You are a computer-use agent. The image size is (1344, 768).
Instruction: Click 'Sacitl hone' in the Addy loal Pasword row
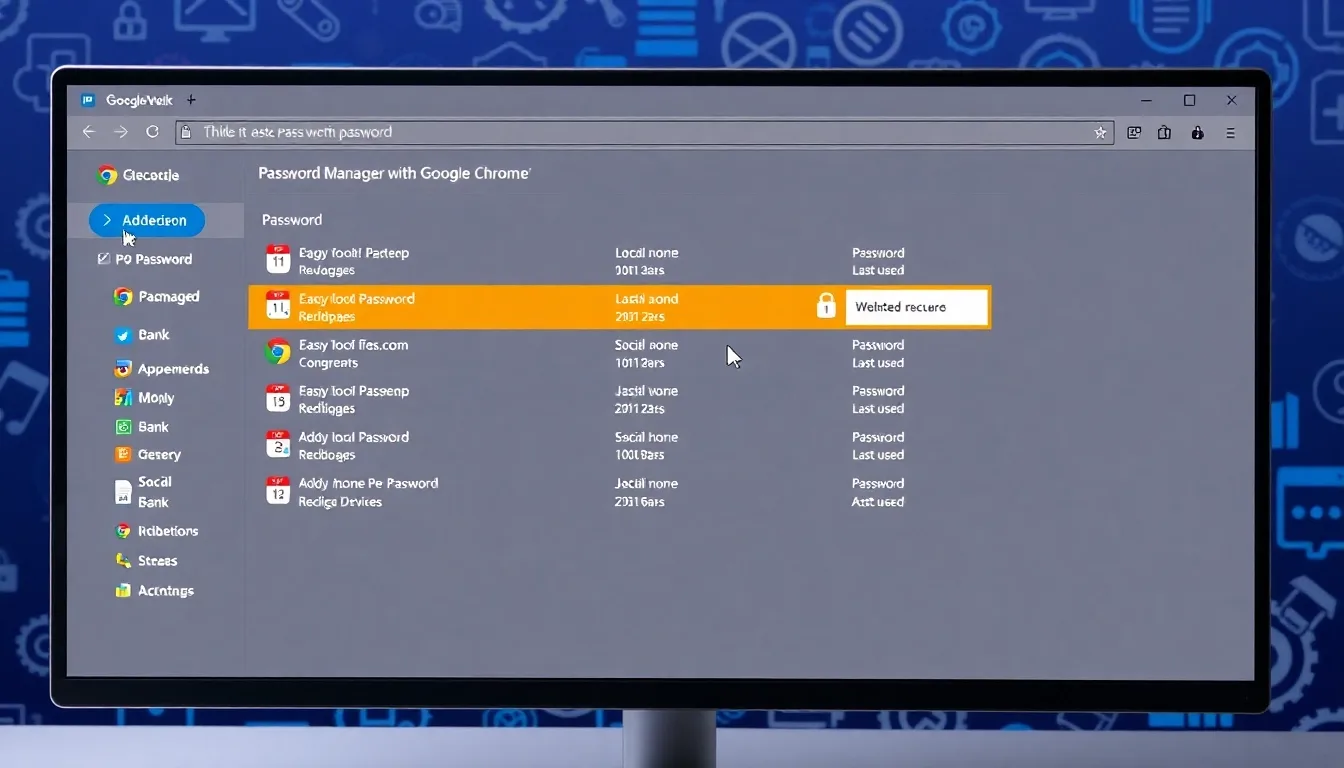(646, 437)
